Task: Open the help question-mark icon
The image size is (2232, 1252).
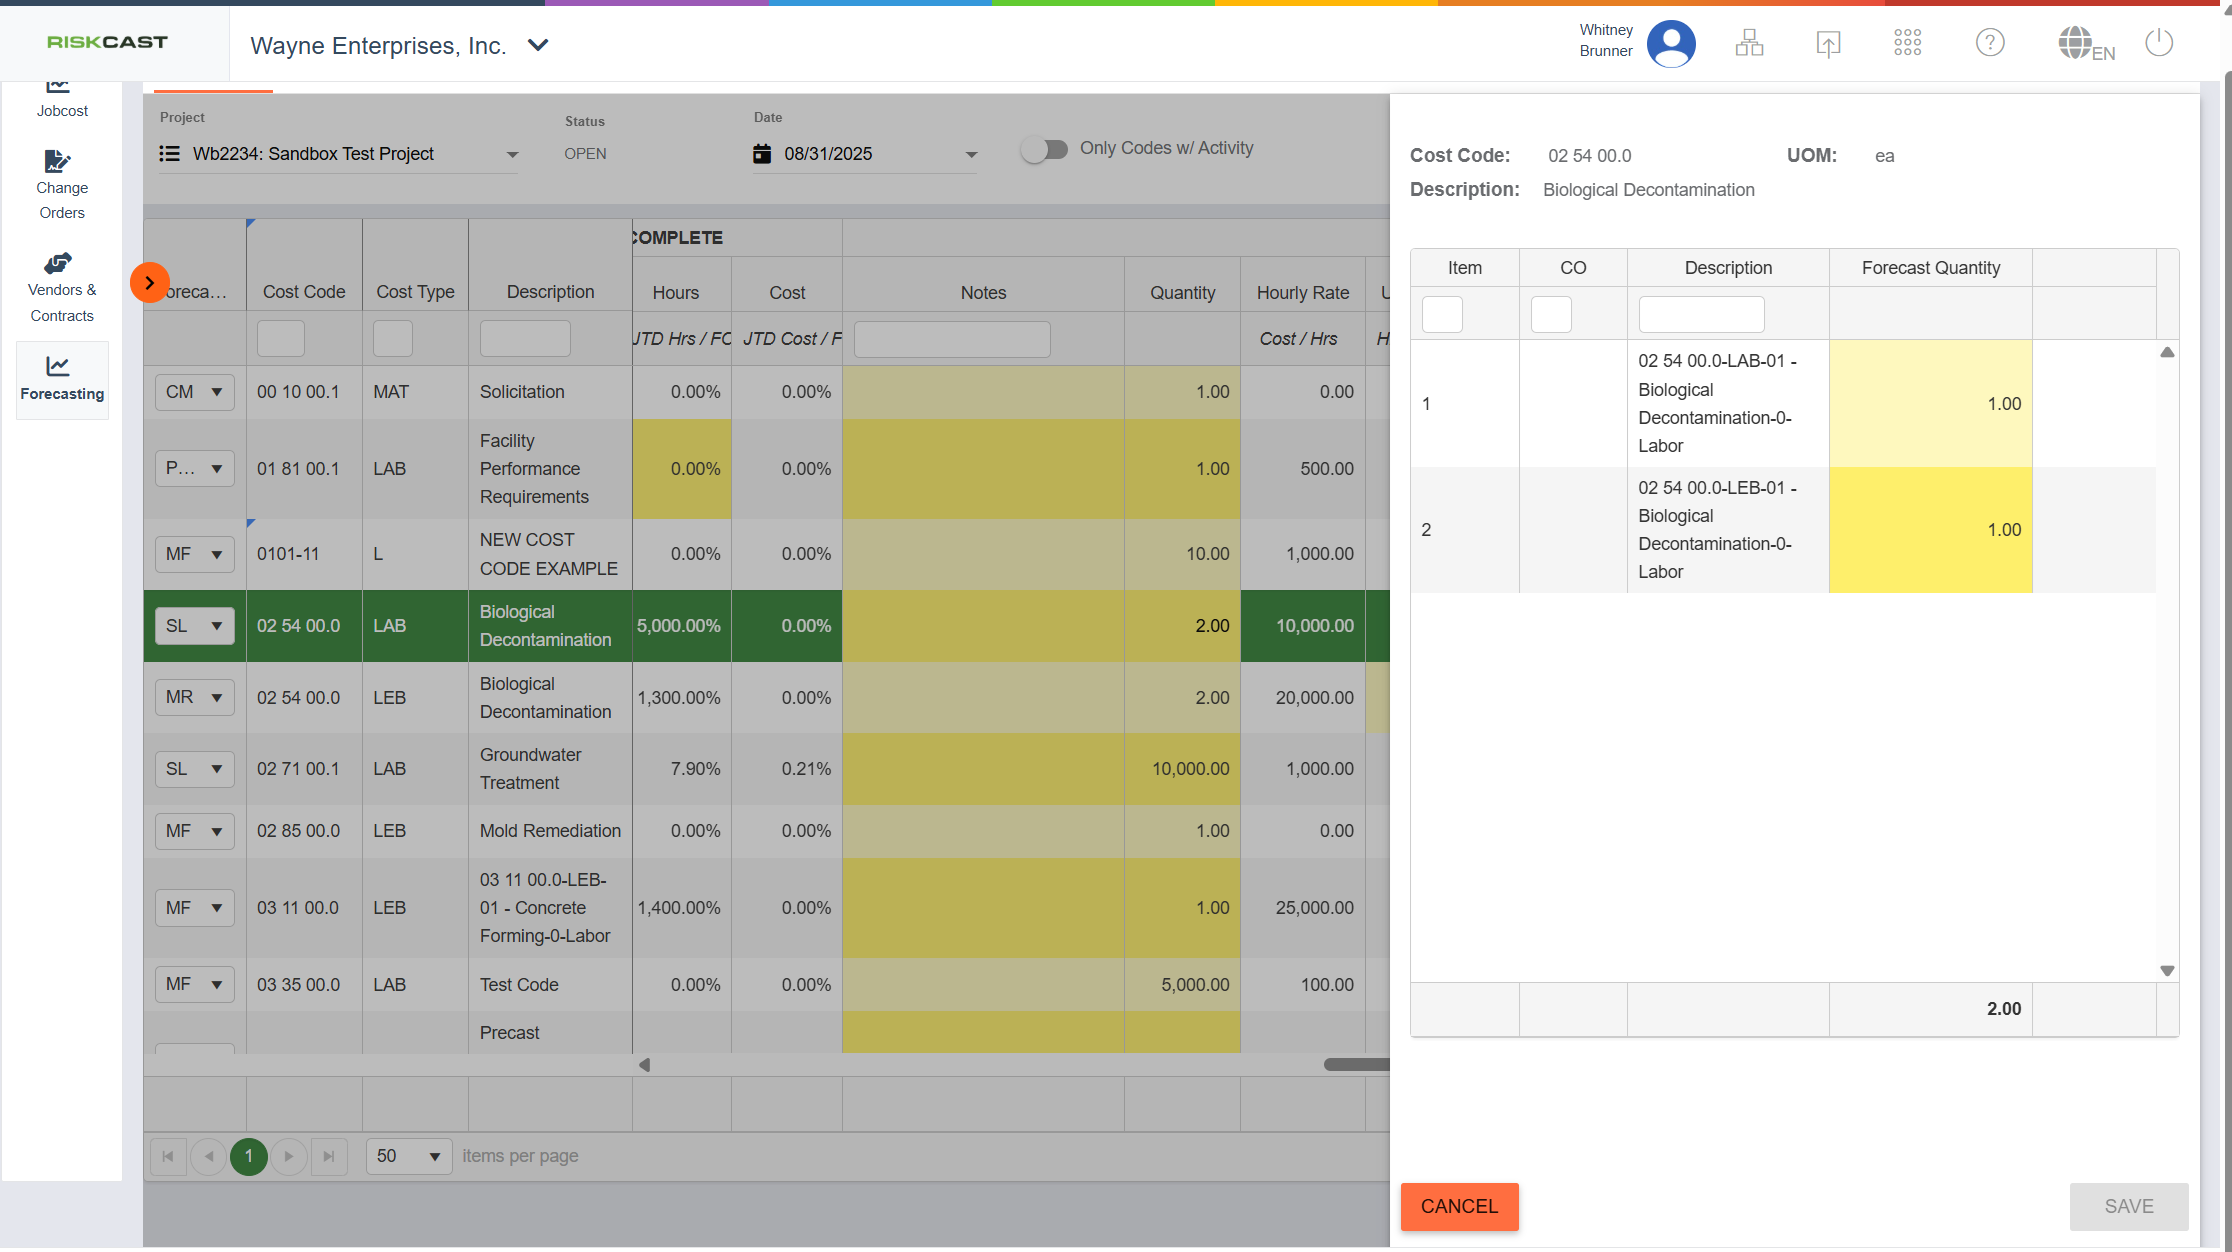Action: pyautogui.click(x=1990, y=43)
